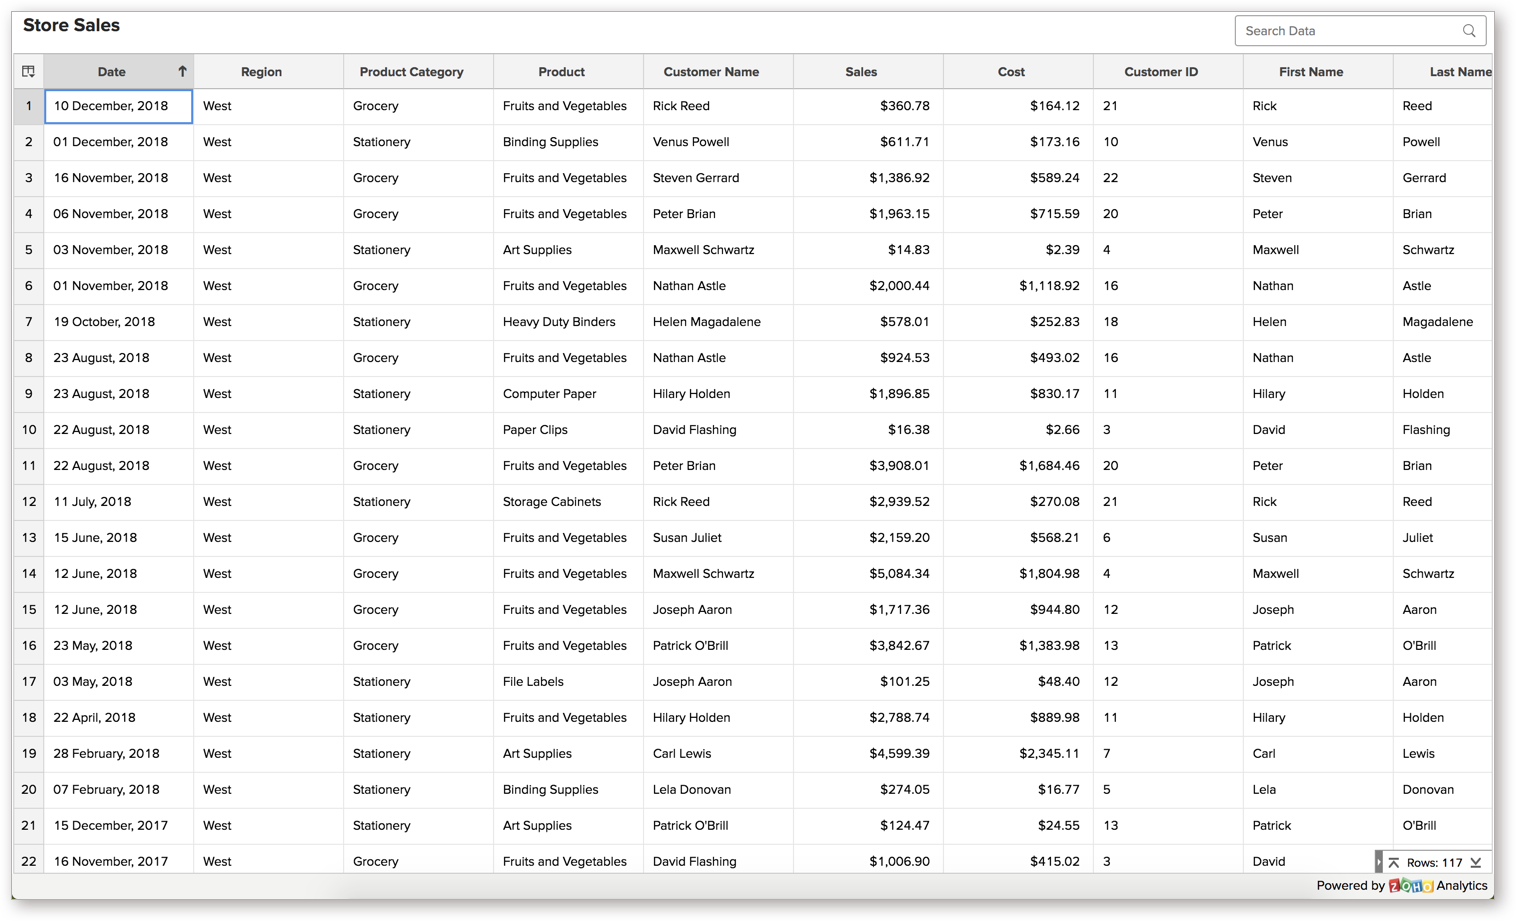Viewport: 1516px width, 921px height.
Task: Click the date cell 28 February, 2018
Action: click(x=118, y=754)
